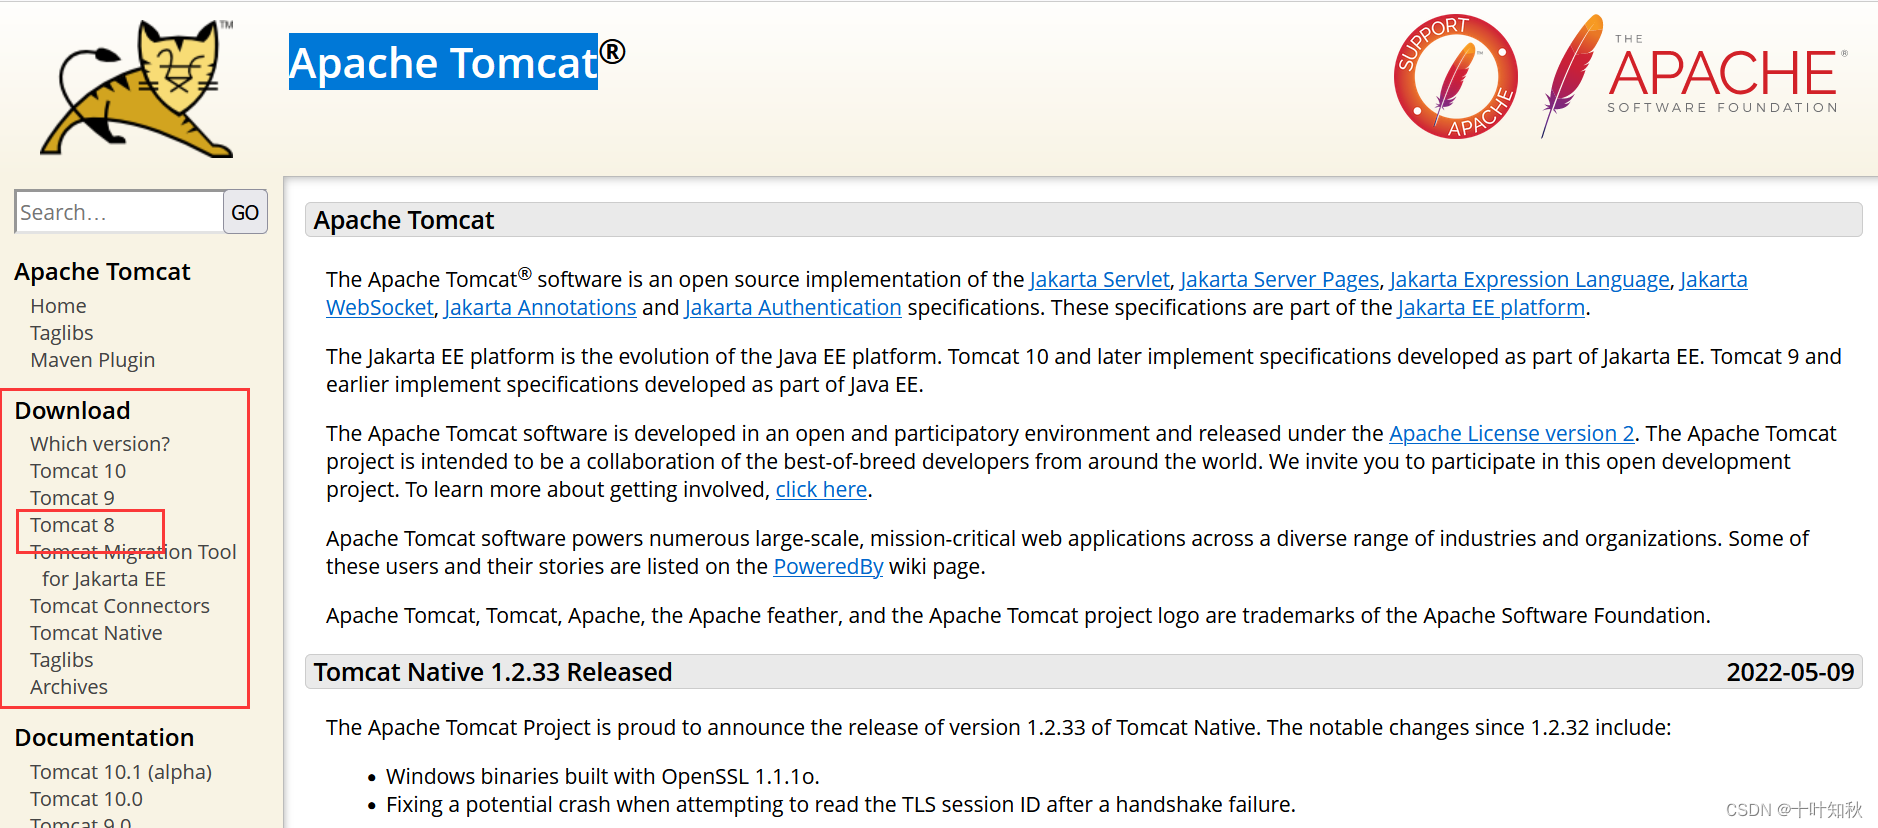Click the TLS session ID crash bullet
This screenshot has width=1878, height=828.
(841, 805)
